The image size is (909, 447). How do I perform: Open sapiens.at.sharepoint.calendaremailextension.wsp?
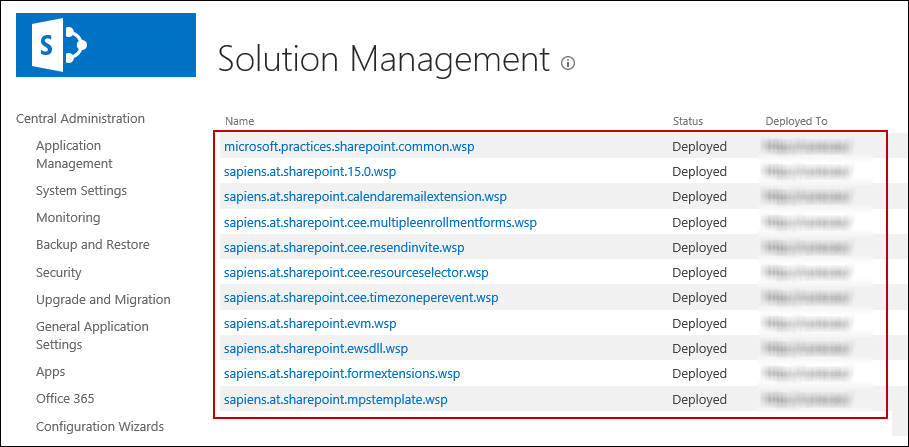point(365,197)
